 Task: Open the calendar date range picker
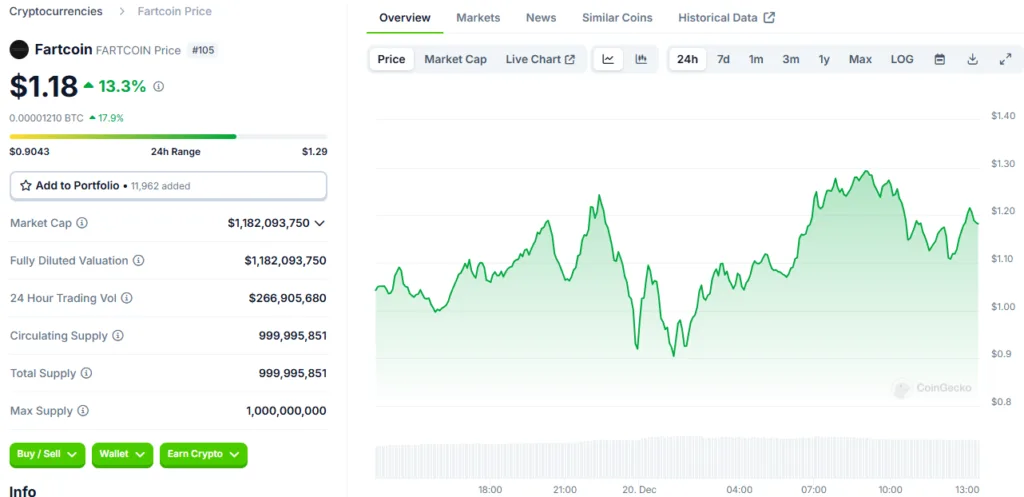point(940,59)
